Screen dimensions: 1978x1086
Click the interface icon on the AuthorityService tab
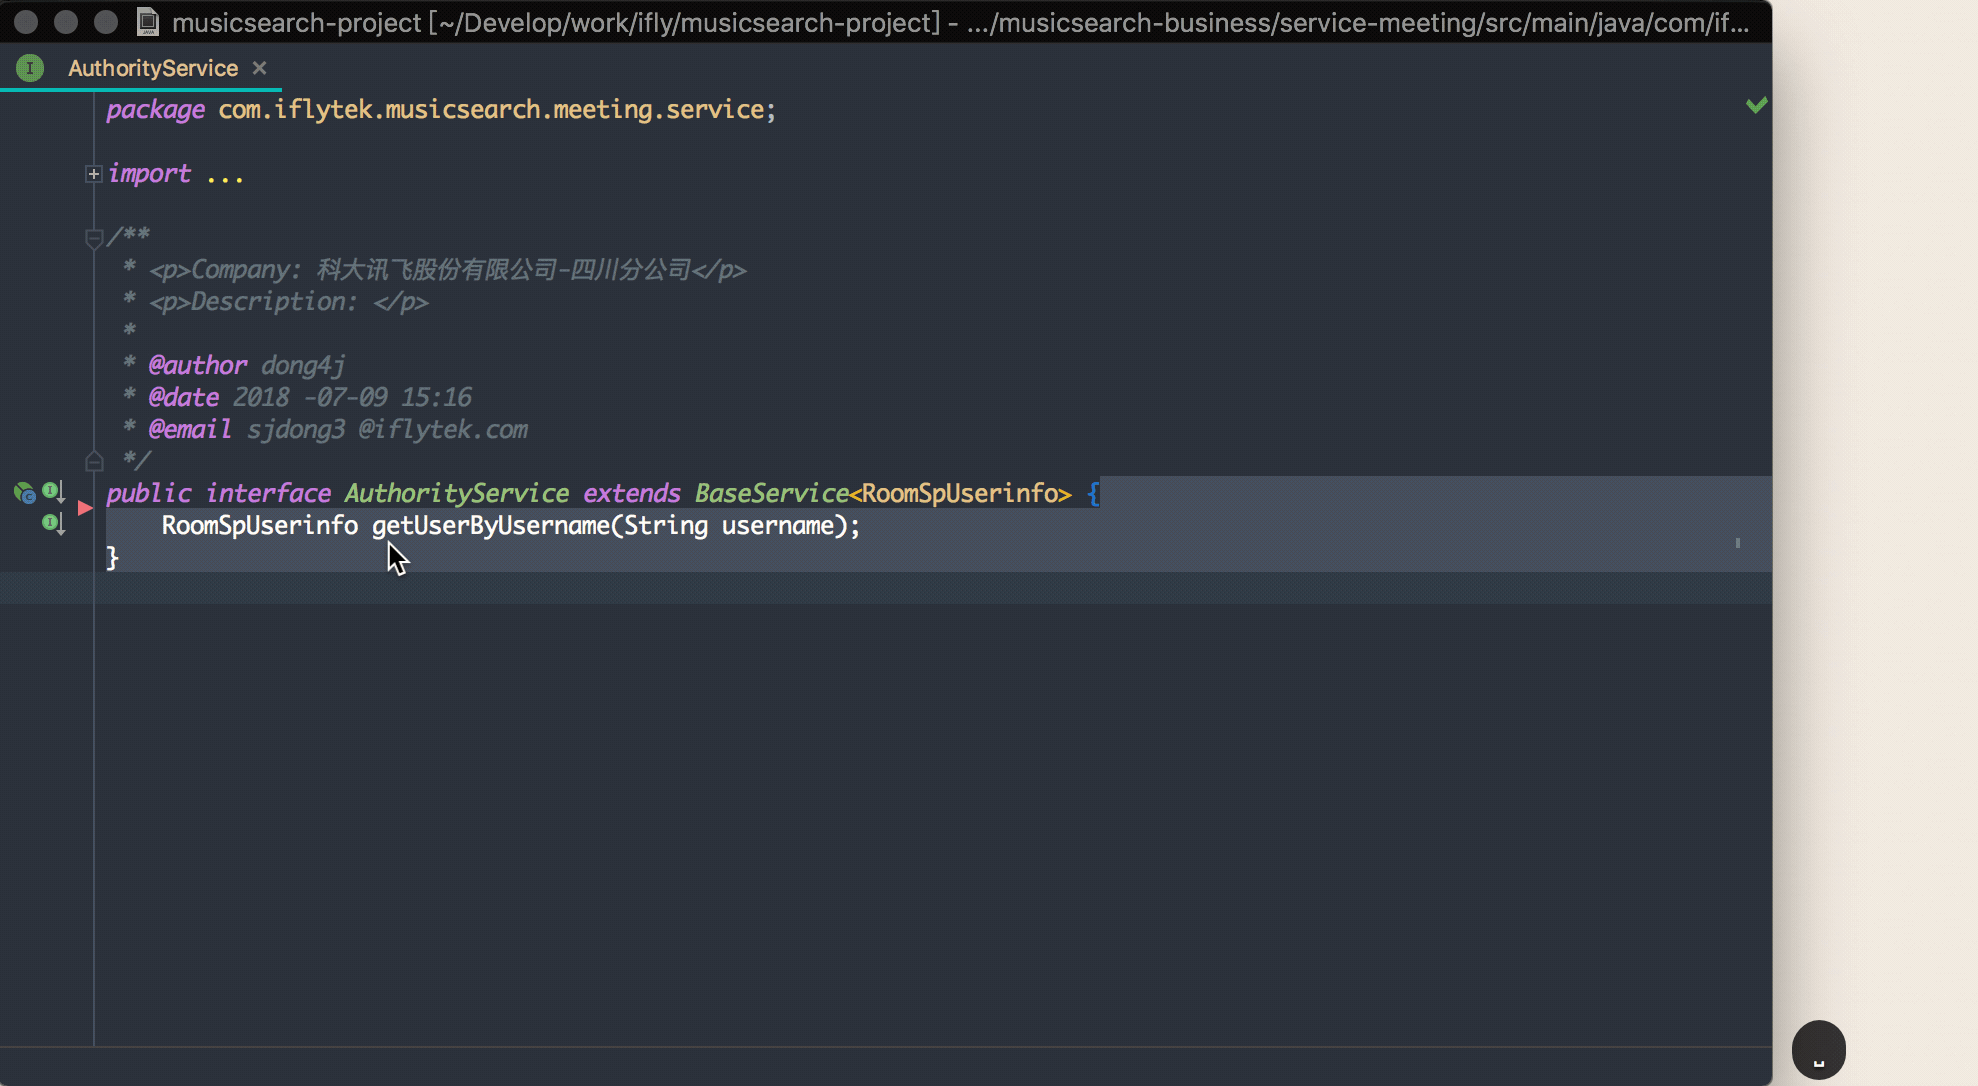tap(29, 67)
